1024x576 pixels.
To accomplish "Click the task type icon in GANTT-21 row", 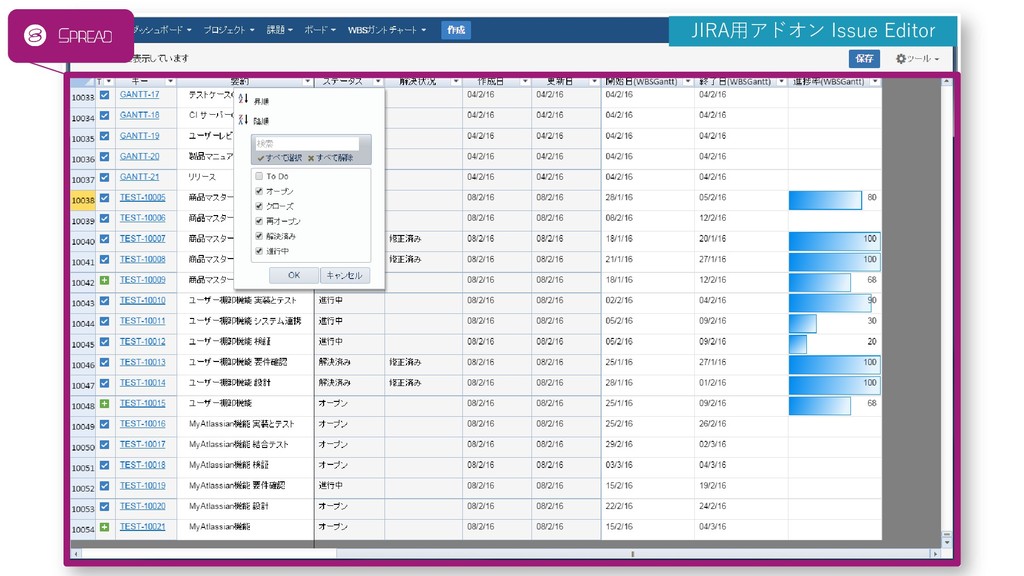I will pyautogui.click(x=104, y=178).
